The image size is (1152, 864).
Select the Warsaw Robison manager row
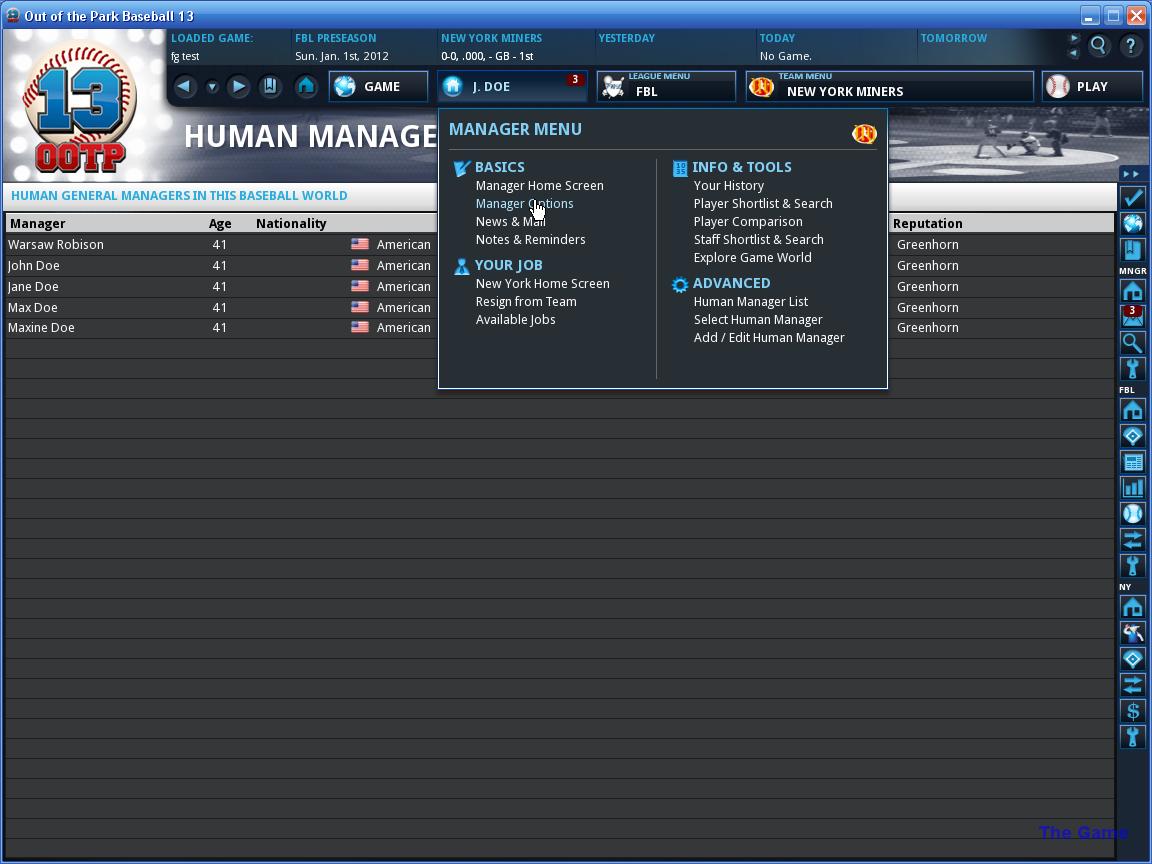point(220,245)
